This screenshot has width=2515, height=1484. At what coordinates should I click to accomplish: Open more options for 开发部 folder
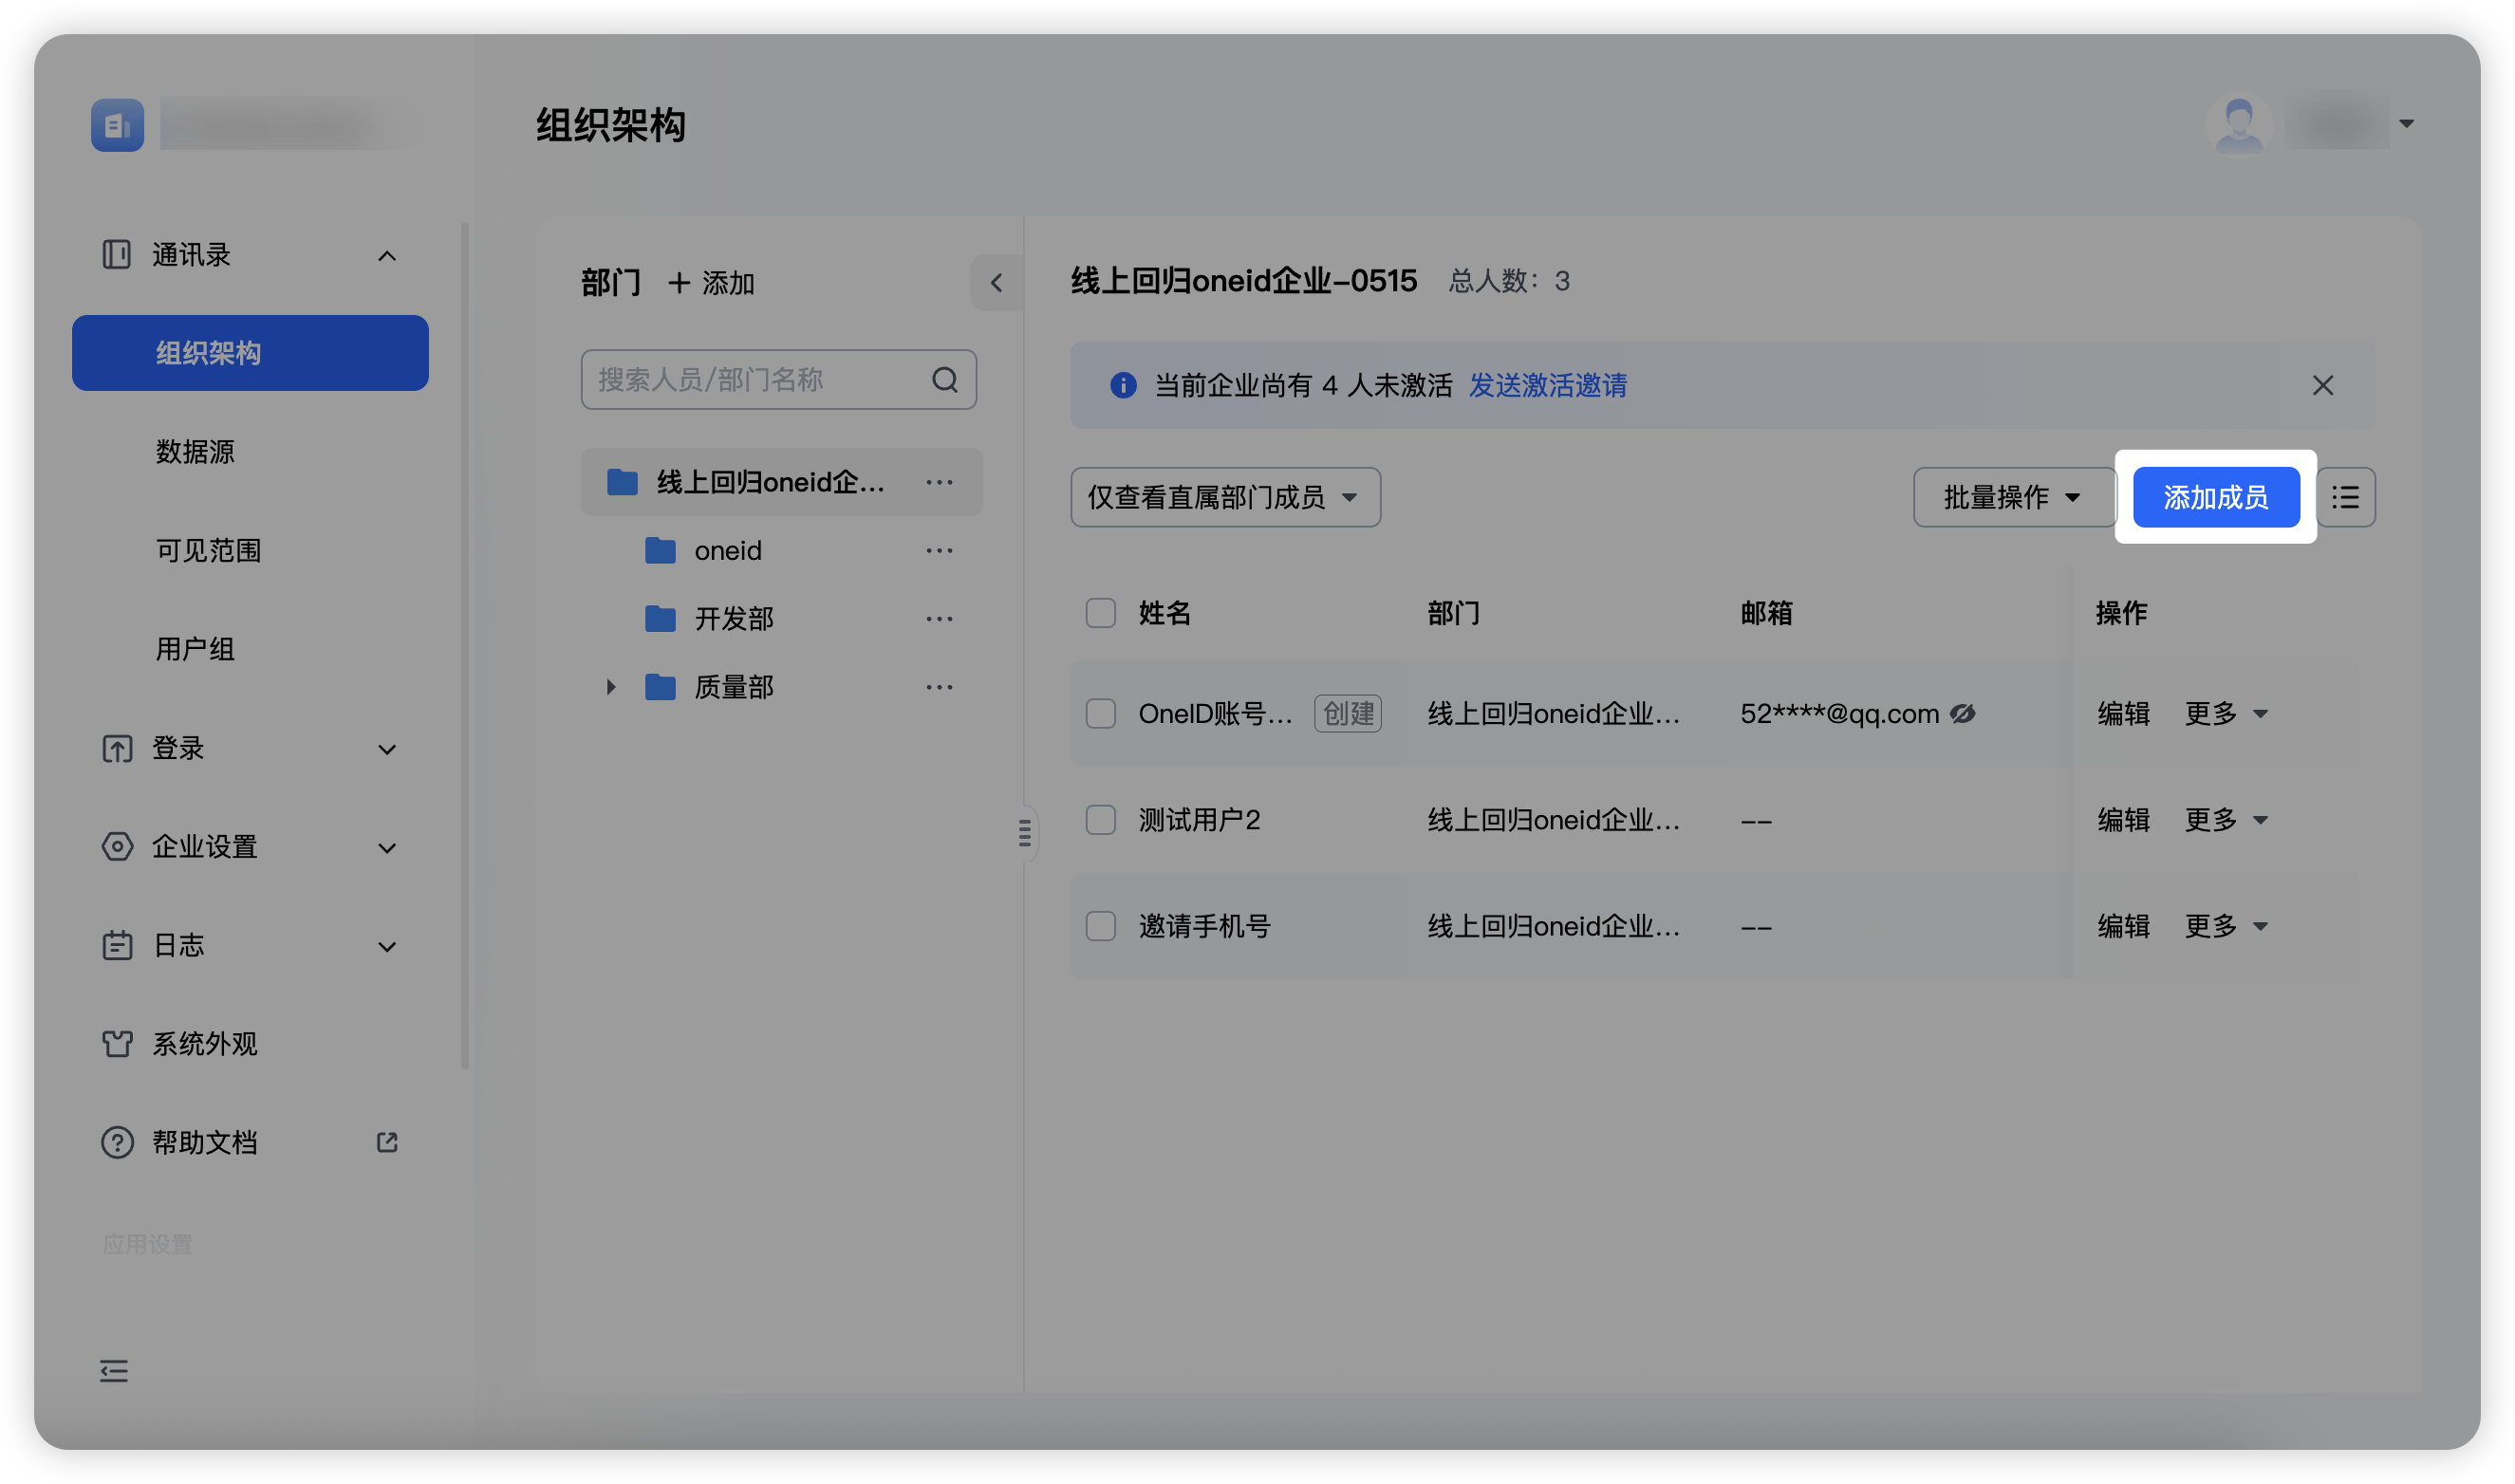tap(939, 619)
